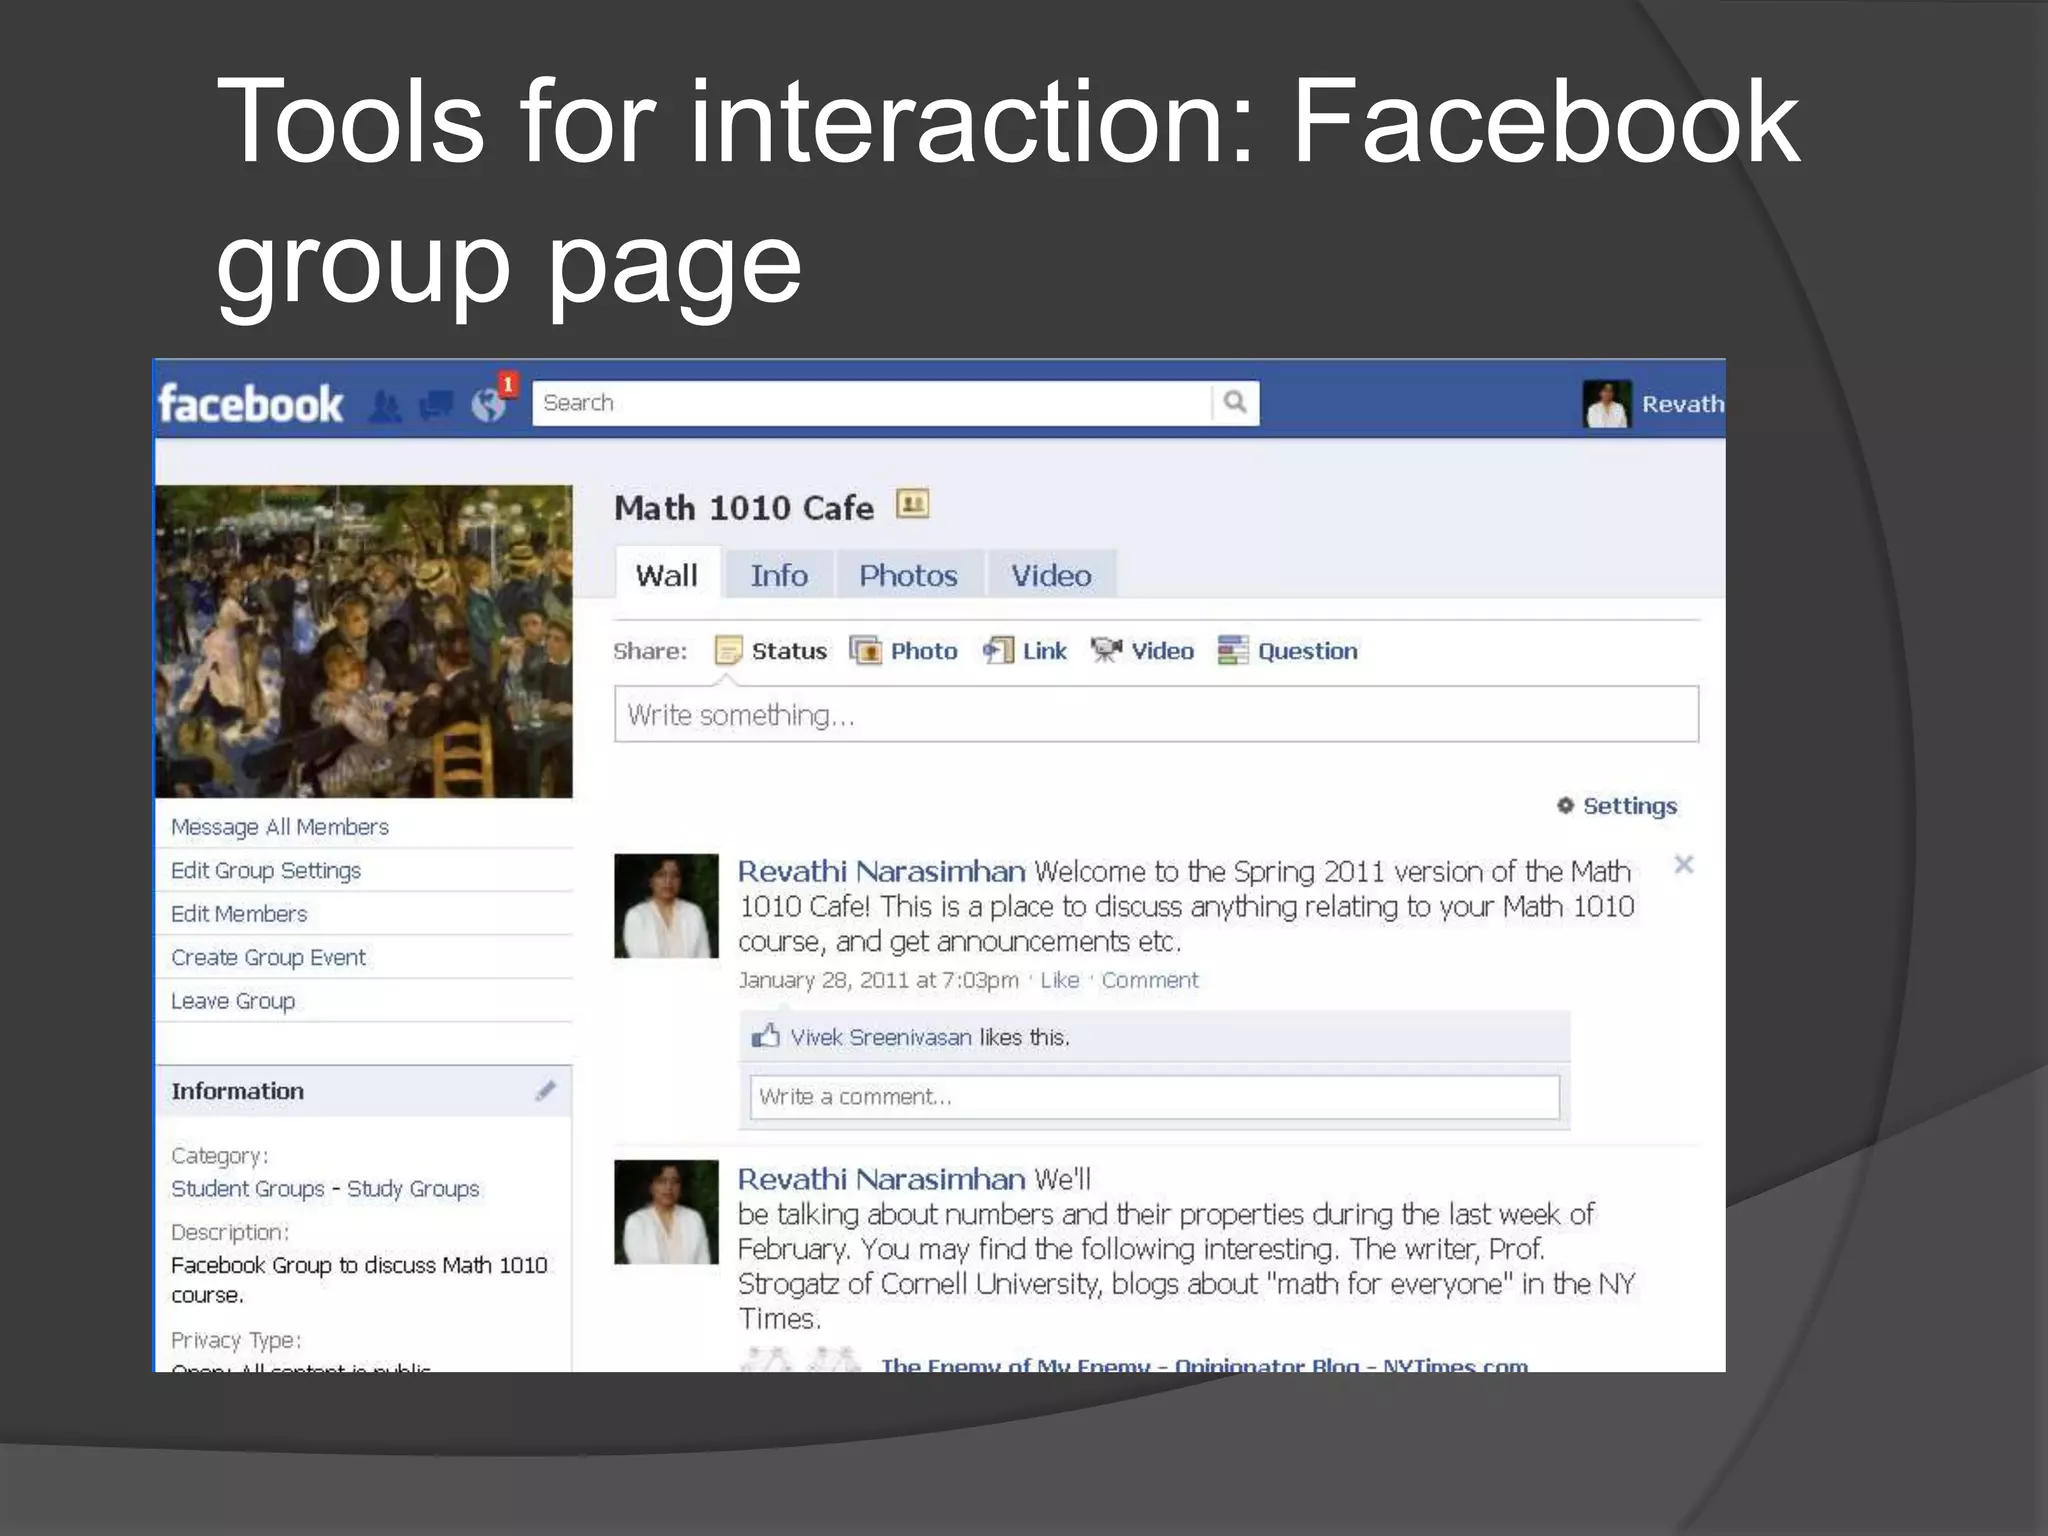Screen dimensions: 2048x1536
Task: Like the Spring 2011 welcome post
Action: click(1059, 980)
